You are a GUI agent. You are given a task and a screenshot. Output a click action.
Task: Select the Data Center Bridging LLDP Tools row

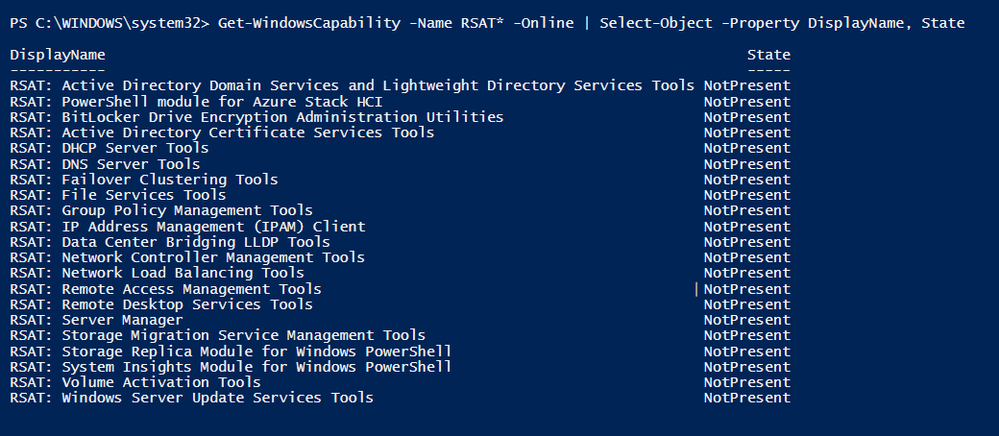[400, 242]
